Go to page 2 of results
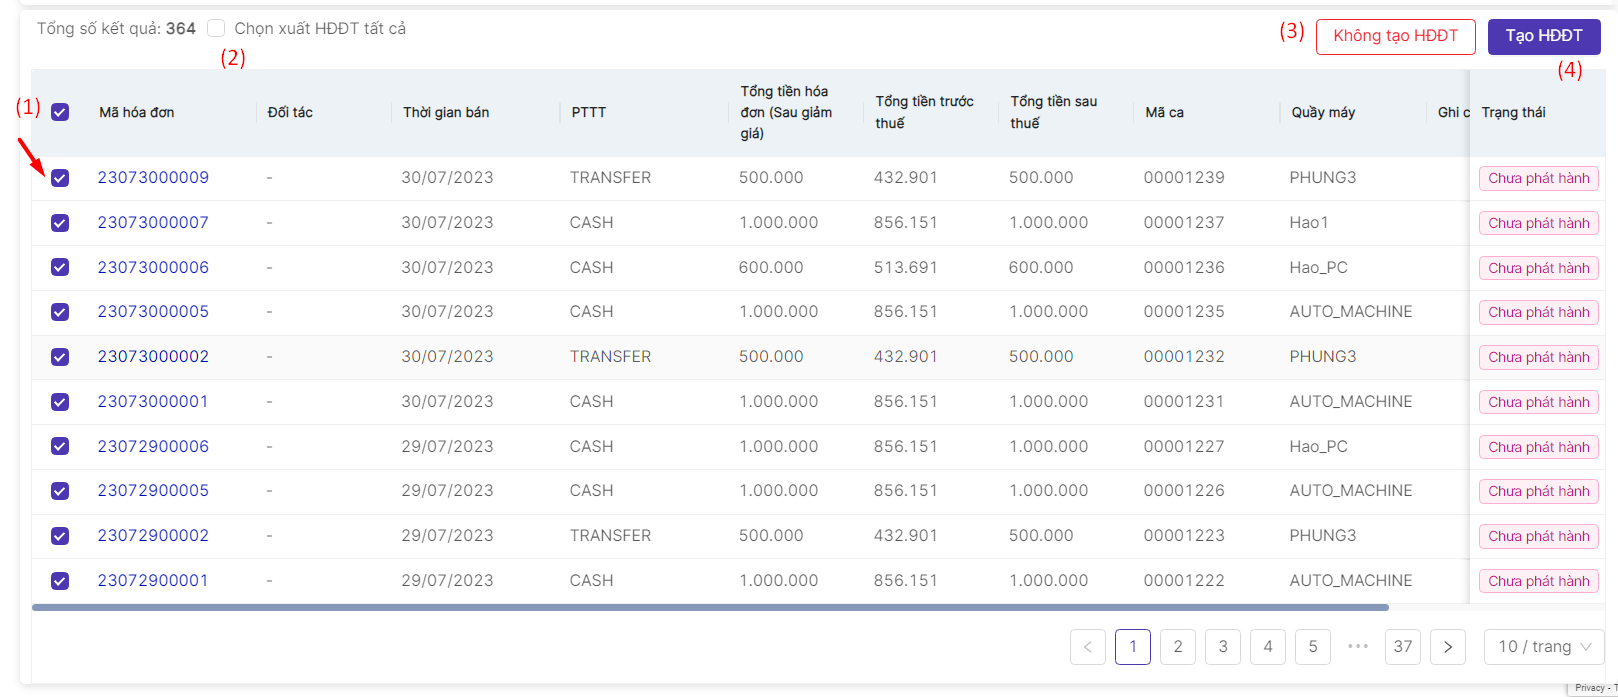Screen dimensions: 1618x697 click(x=1177, y=647)
